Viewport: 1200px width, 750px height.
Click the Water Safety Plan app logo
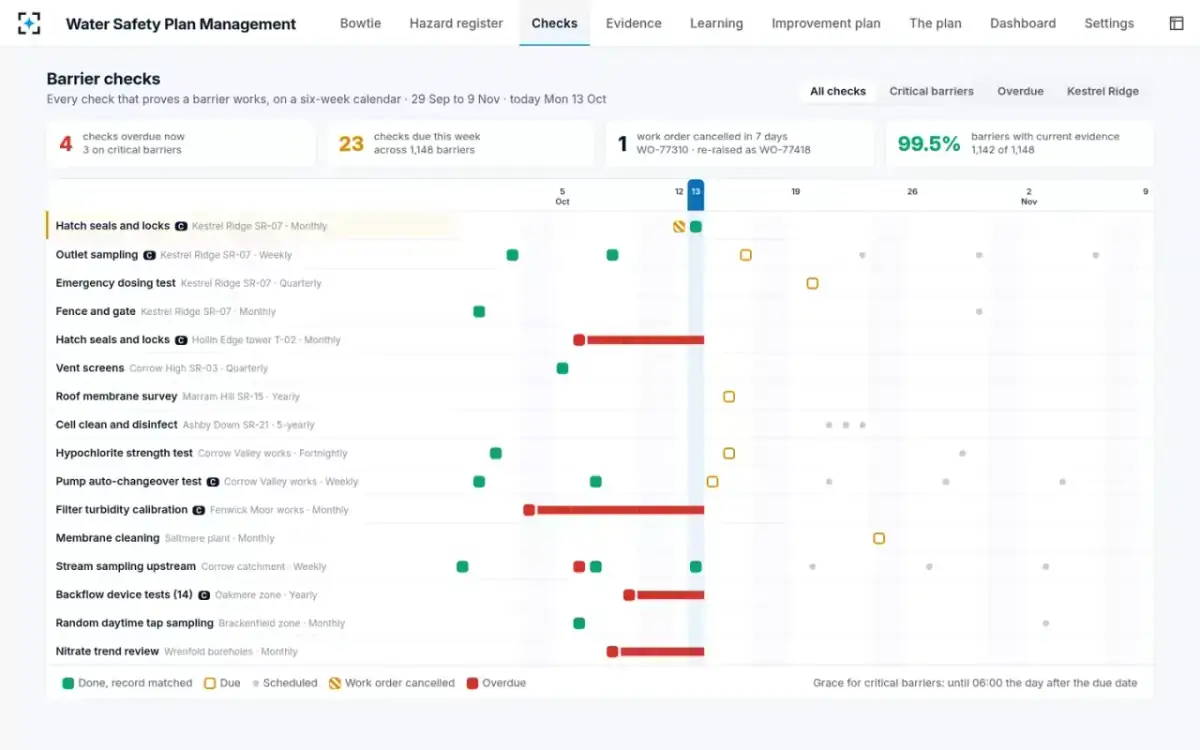click(x=29, y=23)
